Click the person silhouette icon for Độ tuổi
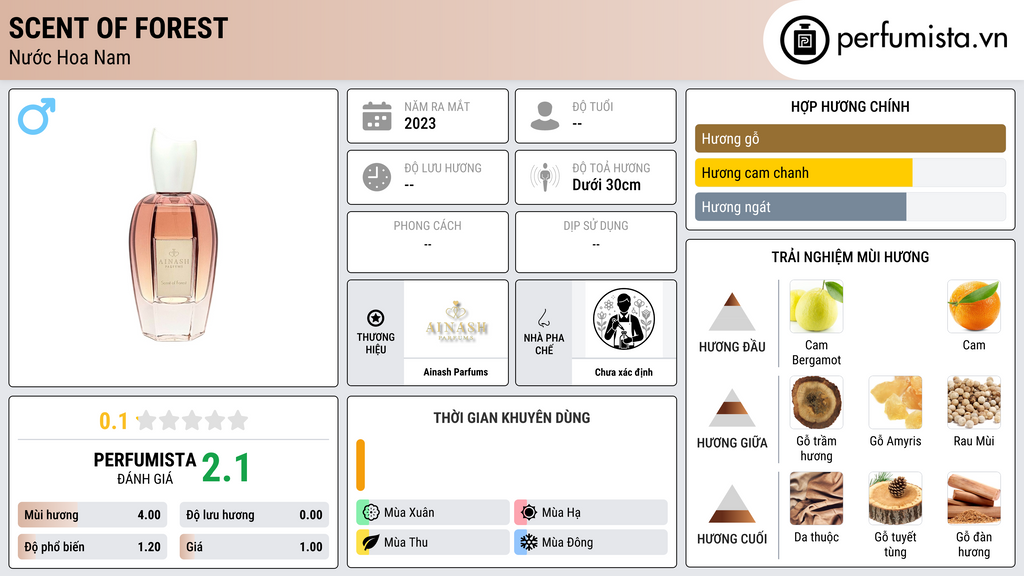The height and width of the screenshot is (576, 1024). (x=545, y=116)
